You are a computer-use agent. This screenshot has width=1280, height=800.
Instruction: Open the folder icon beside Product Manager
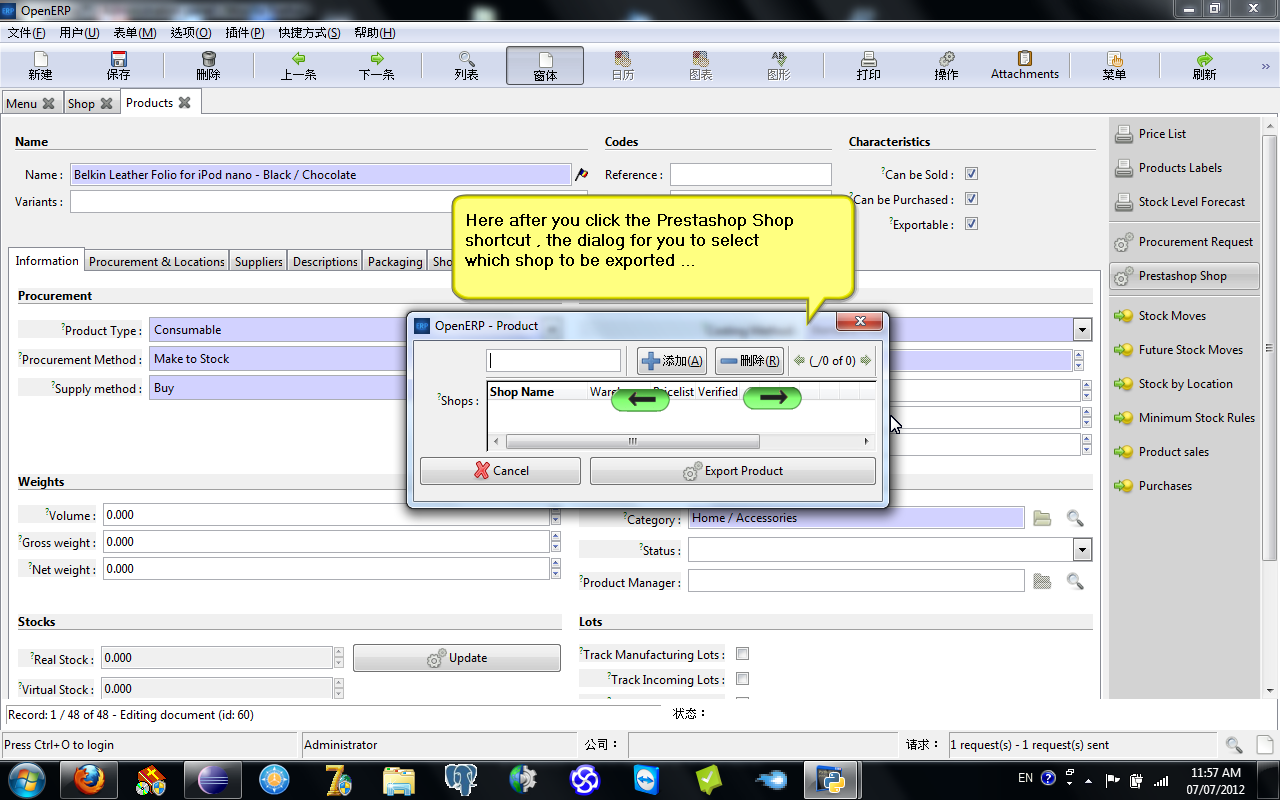1042,581
